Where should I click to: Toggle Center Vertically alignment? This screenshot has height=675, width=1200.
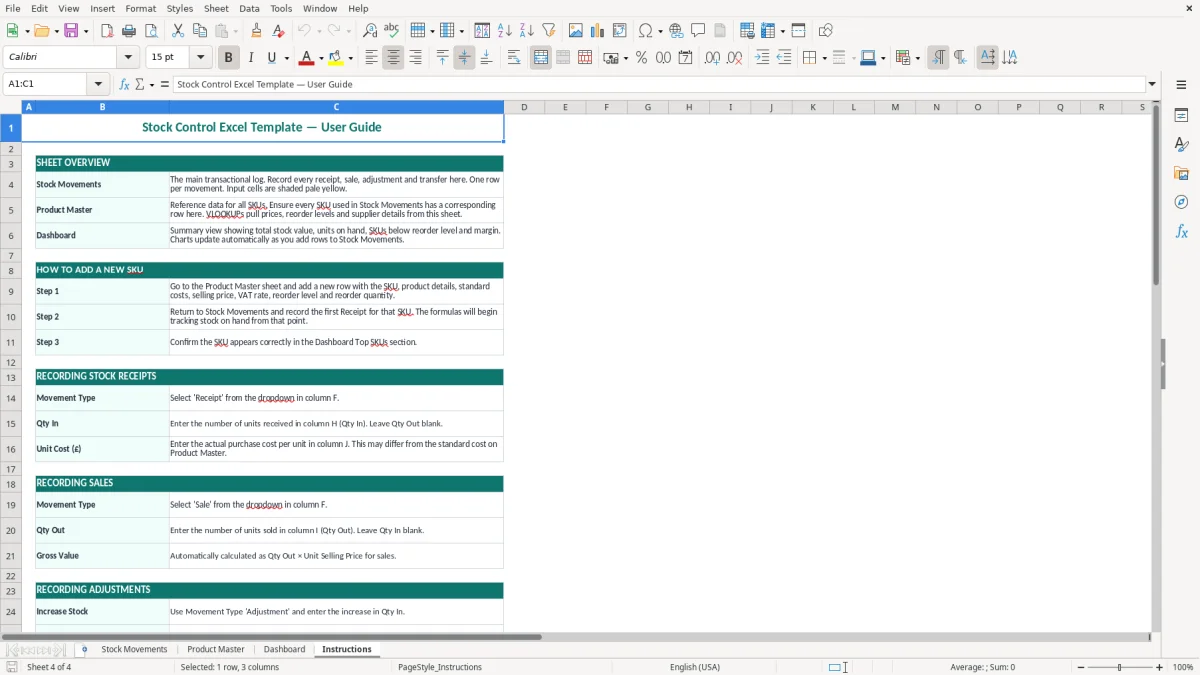pos(464,58)
